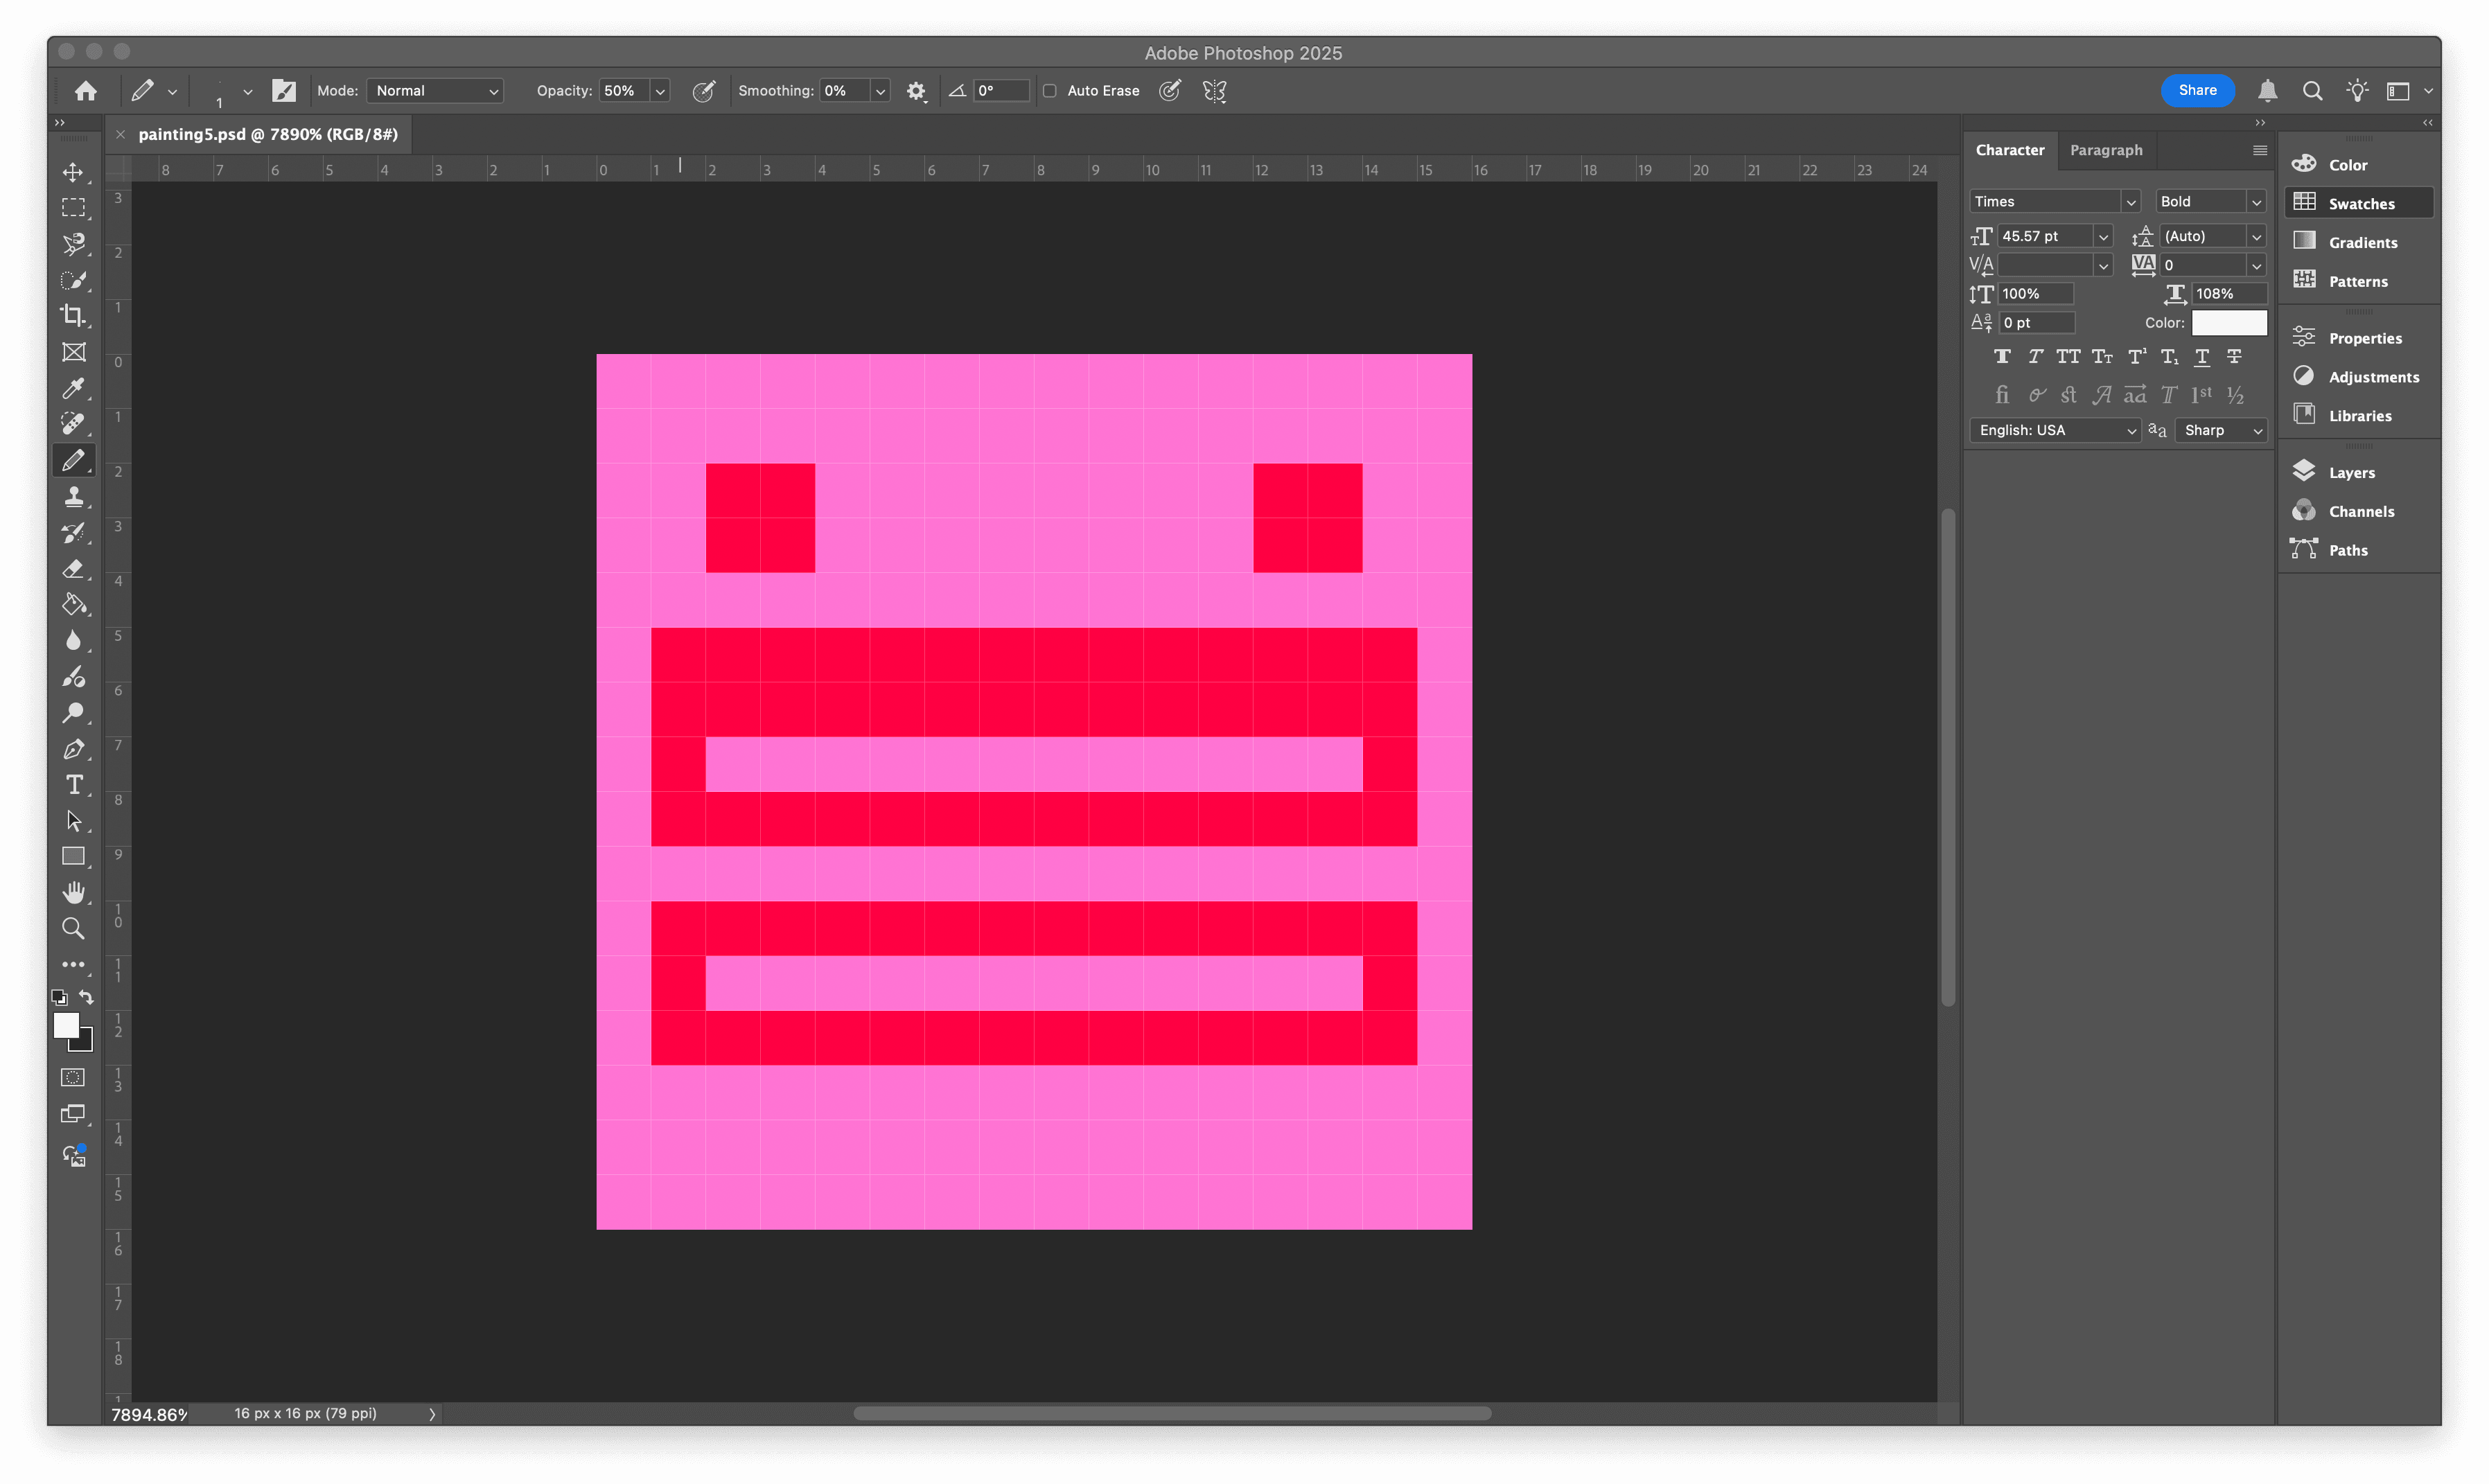Open the Sharp anti-aliasing dropdown
The image size is (2489, 1484).
2220,430
